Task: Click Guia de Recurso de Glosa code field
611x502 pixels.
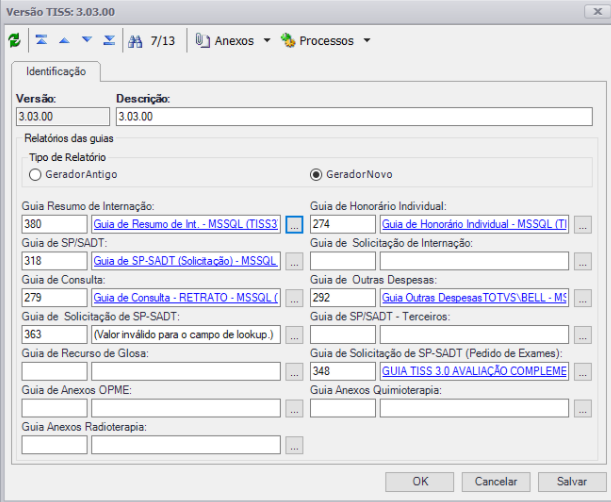Action: point(54,371)
